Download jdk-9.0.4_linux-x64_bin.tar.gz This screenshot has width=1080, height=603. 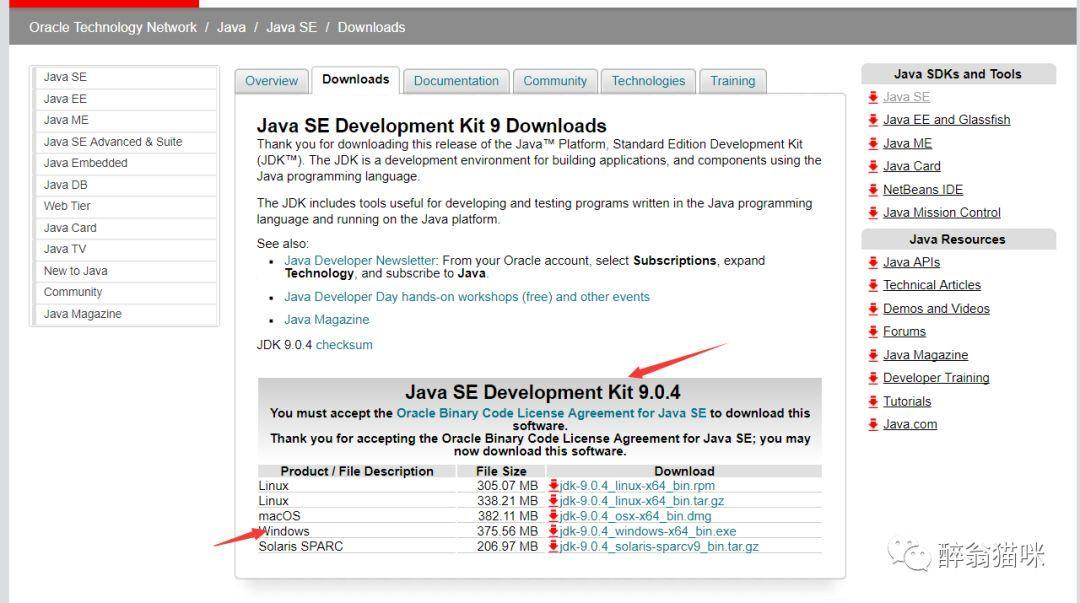[x=642, y=500]
